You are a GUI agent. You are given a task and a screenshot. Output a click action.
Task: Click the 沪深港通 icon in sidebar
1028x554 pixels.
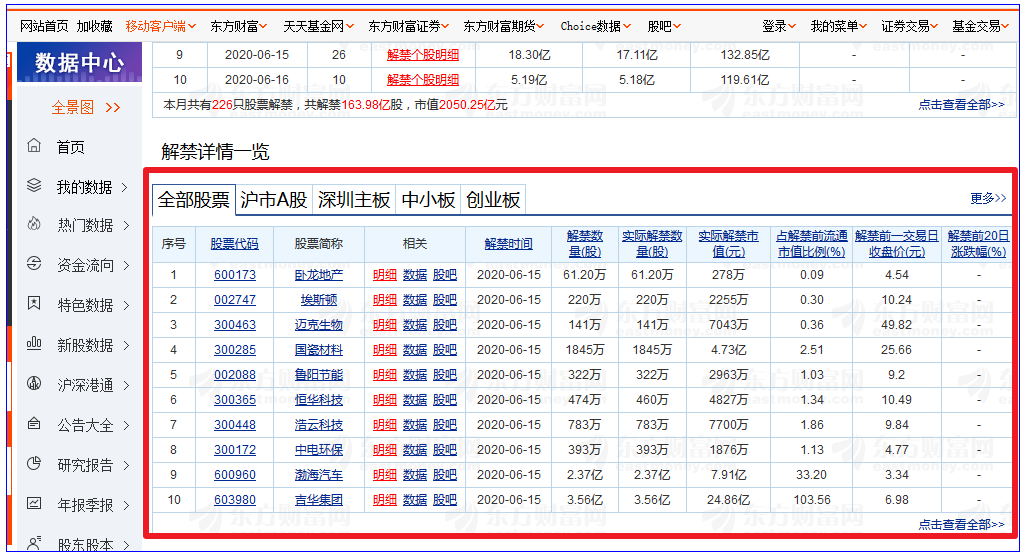click(34, 384)
